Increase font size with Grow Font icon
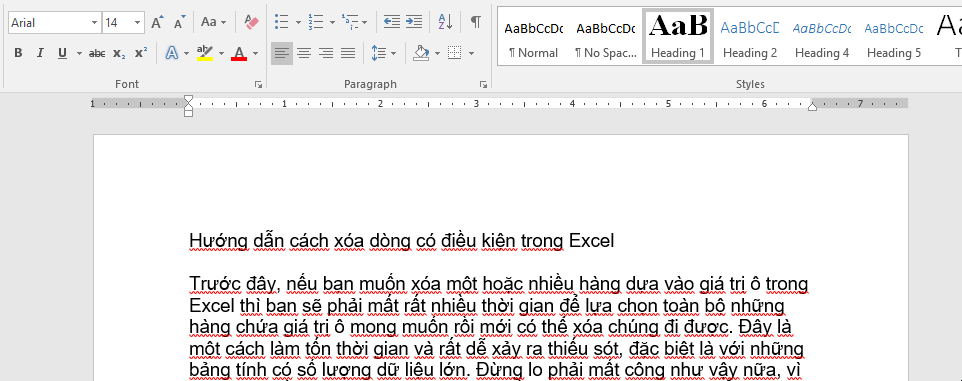This screenshot has height=381, width=962. point(157,23)
